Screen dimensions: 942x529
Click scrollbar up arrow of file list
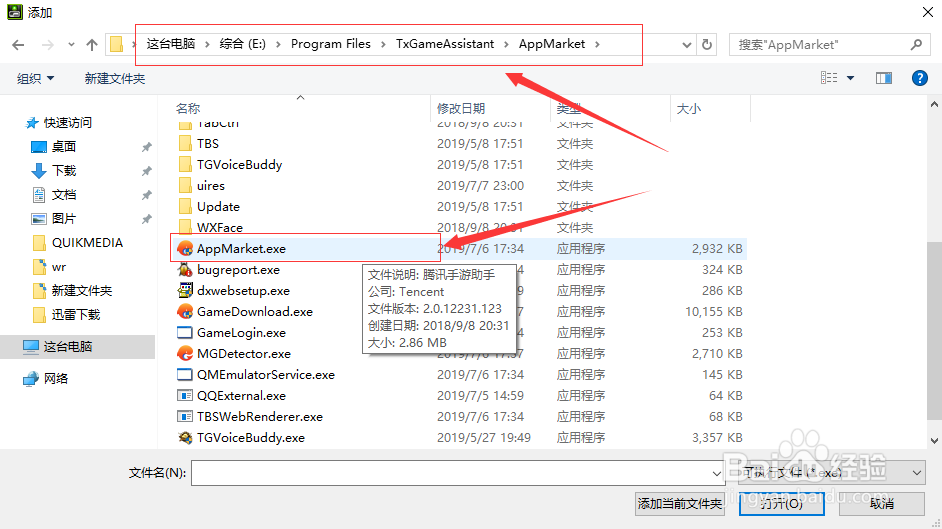coord(934,104)
